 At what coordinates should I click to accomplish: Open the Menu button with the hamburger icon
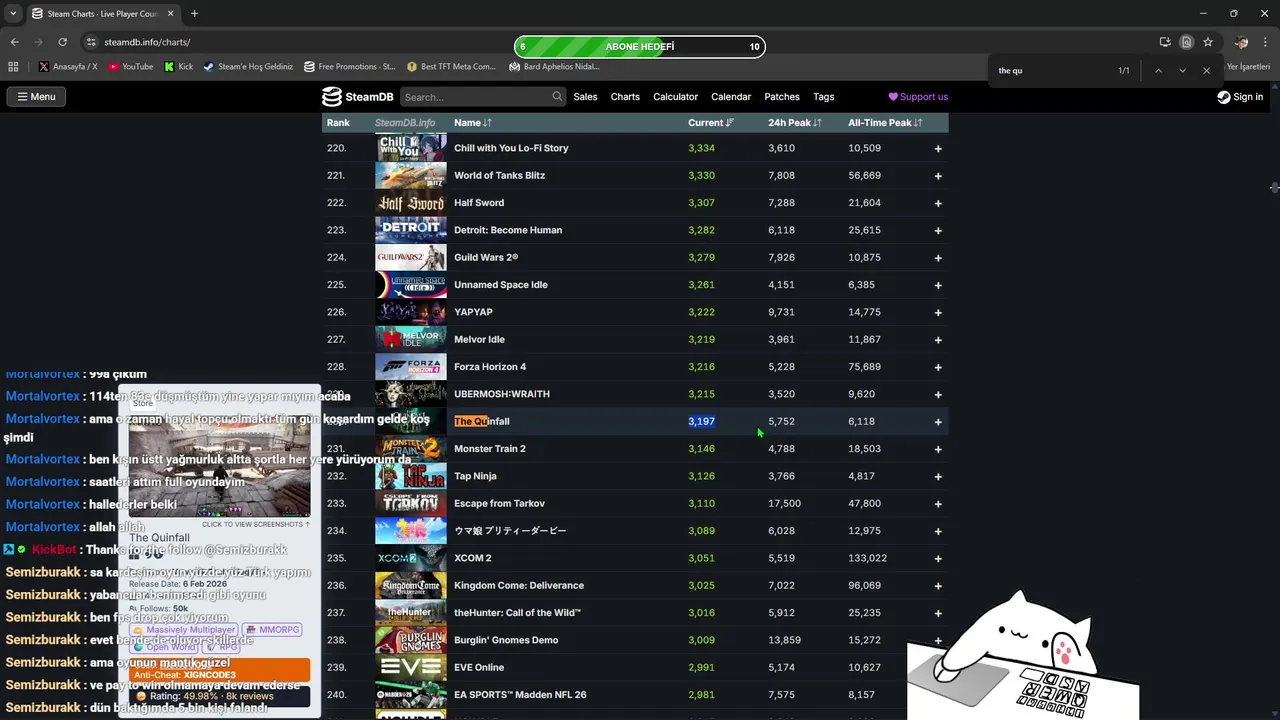coord(36,97)
